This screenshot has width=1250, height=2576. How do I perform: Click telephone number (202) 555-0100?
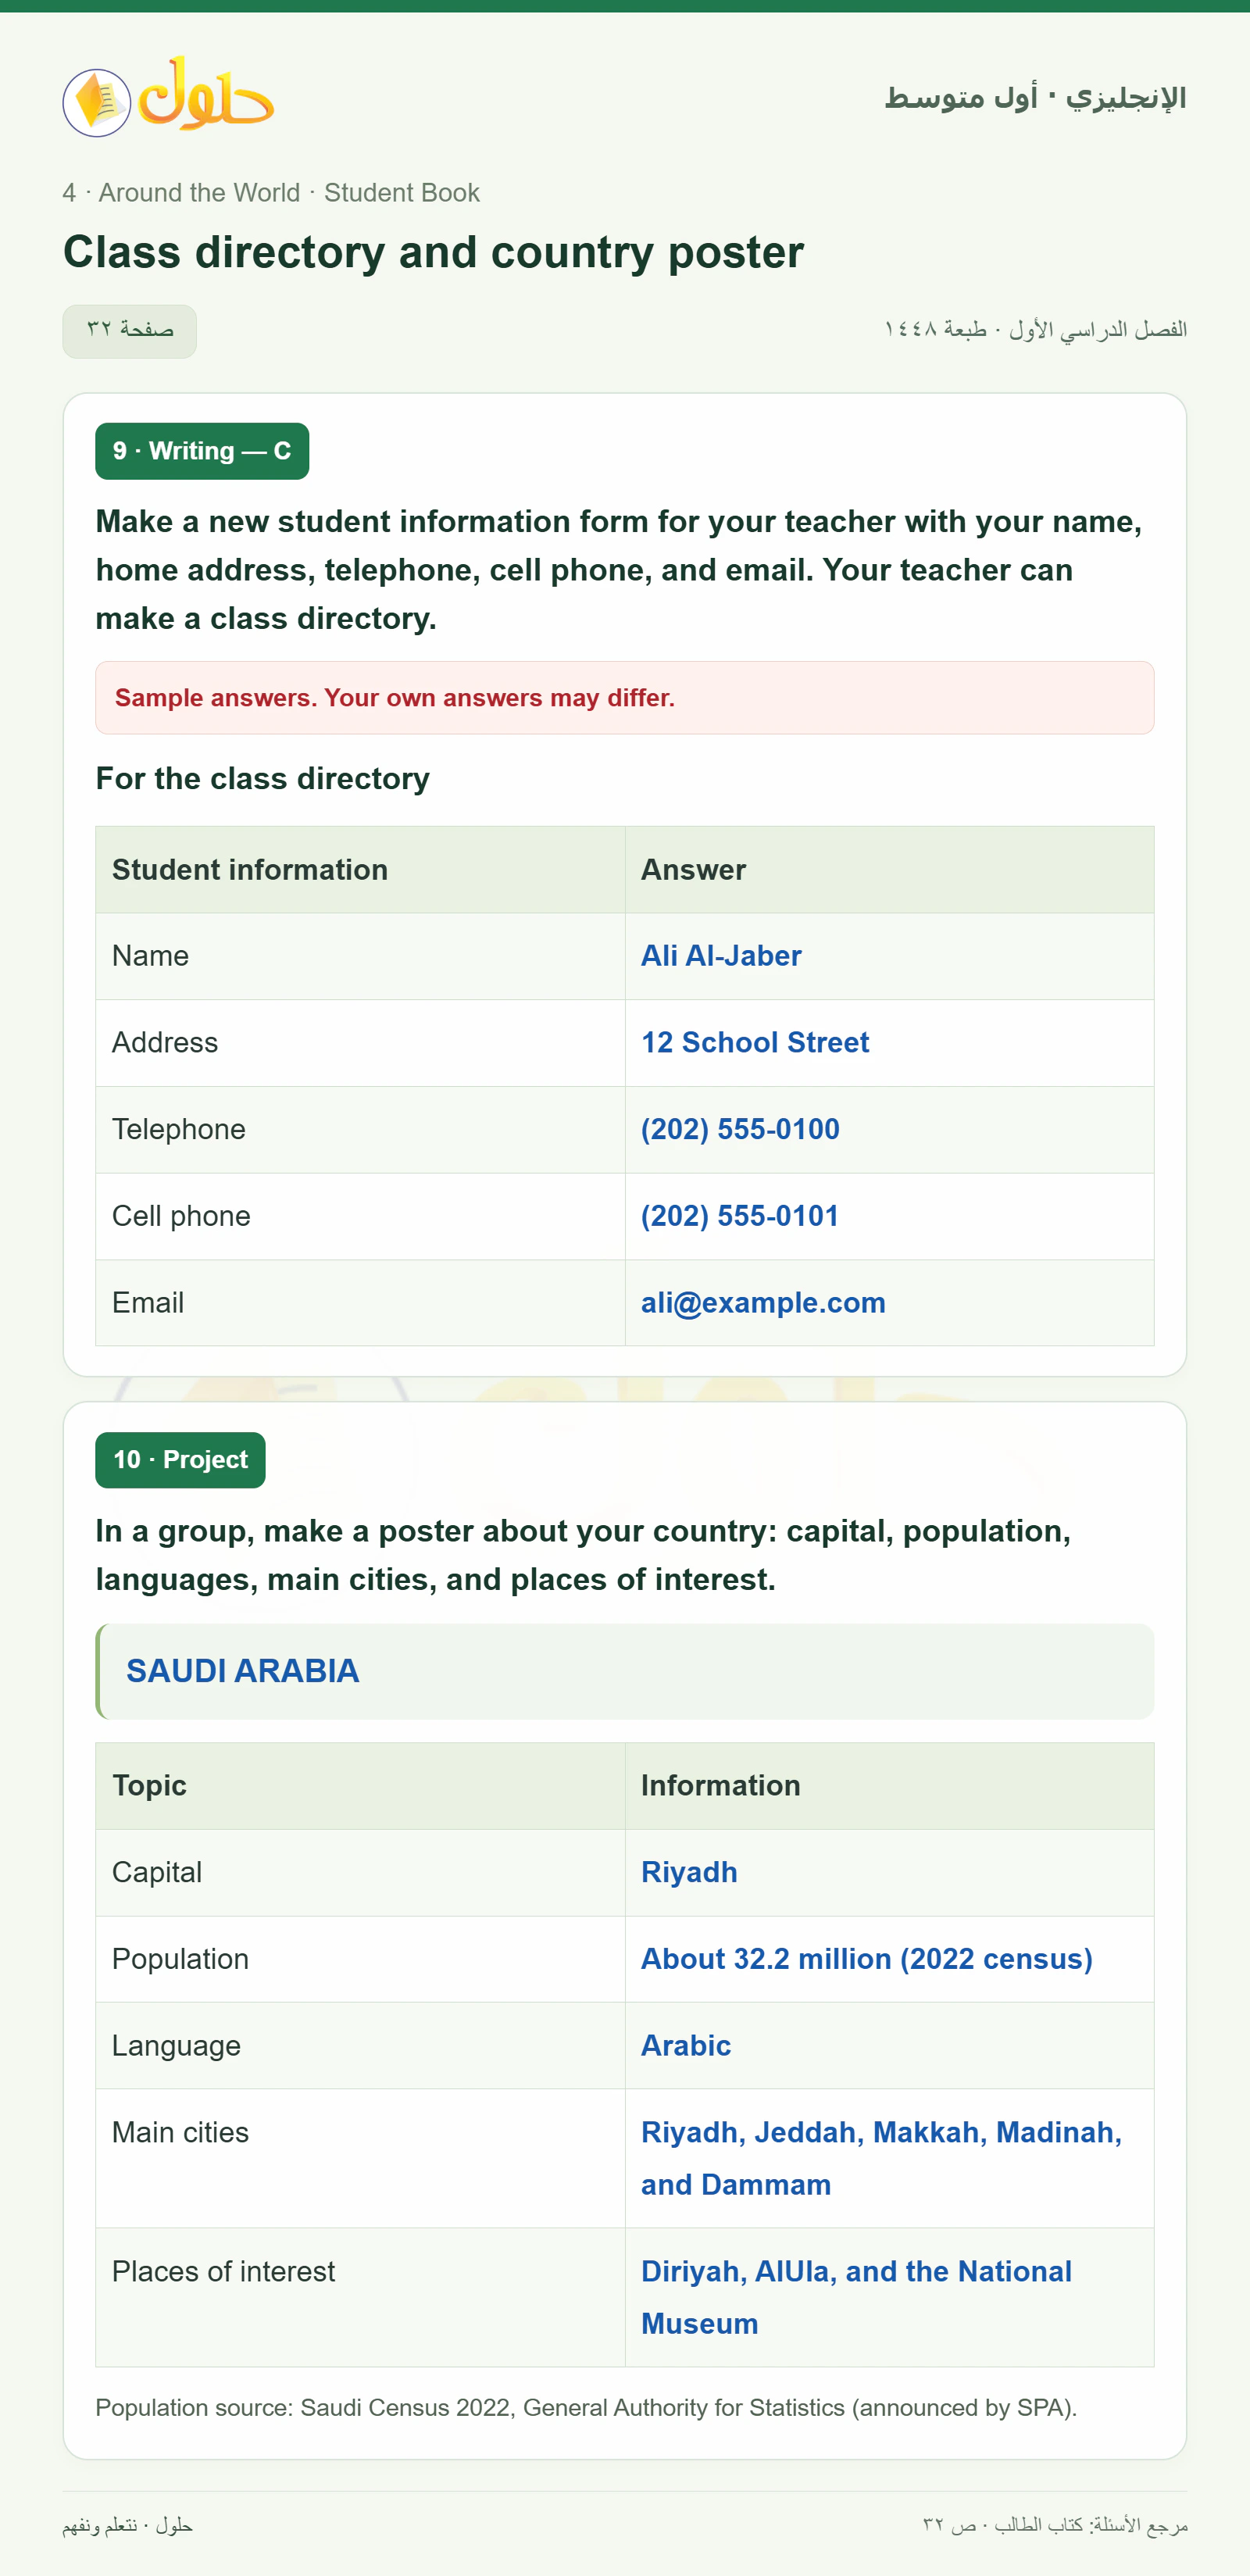click(x=740, y=1129)
